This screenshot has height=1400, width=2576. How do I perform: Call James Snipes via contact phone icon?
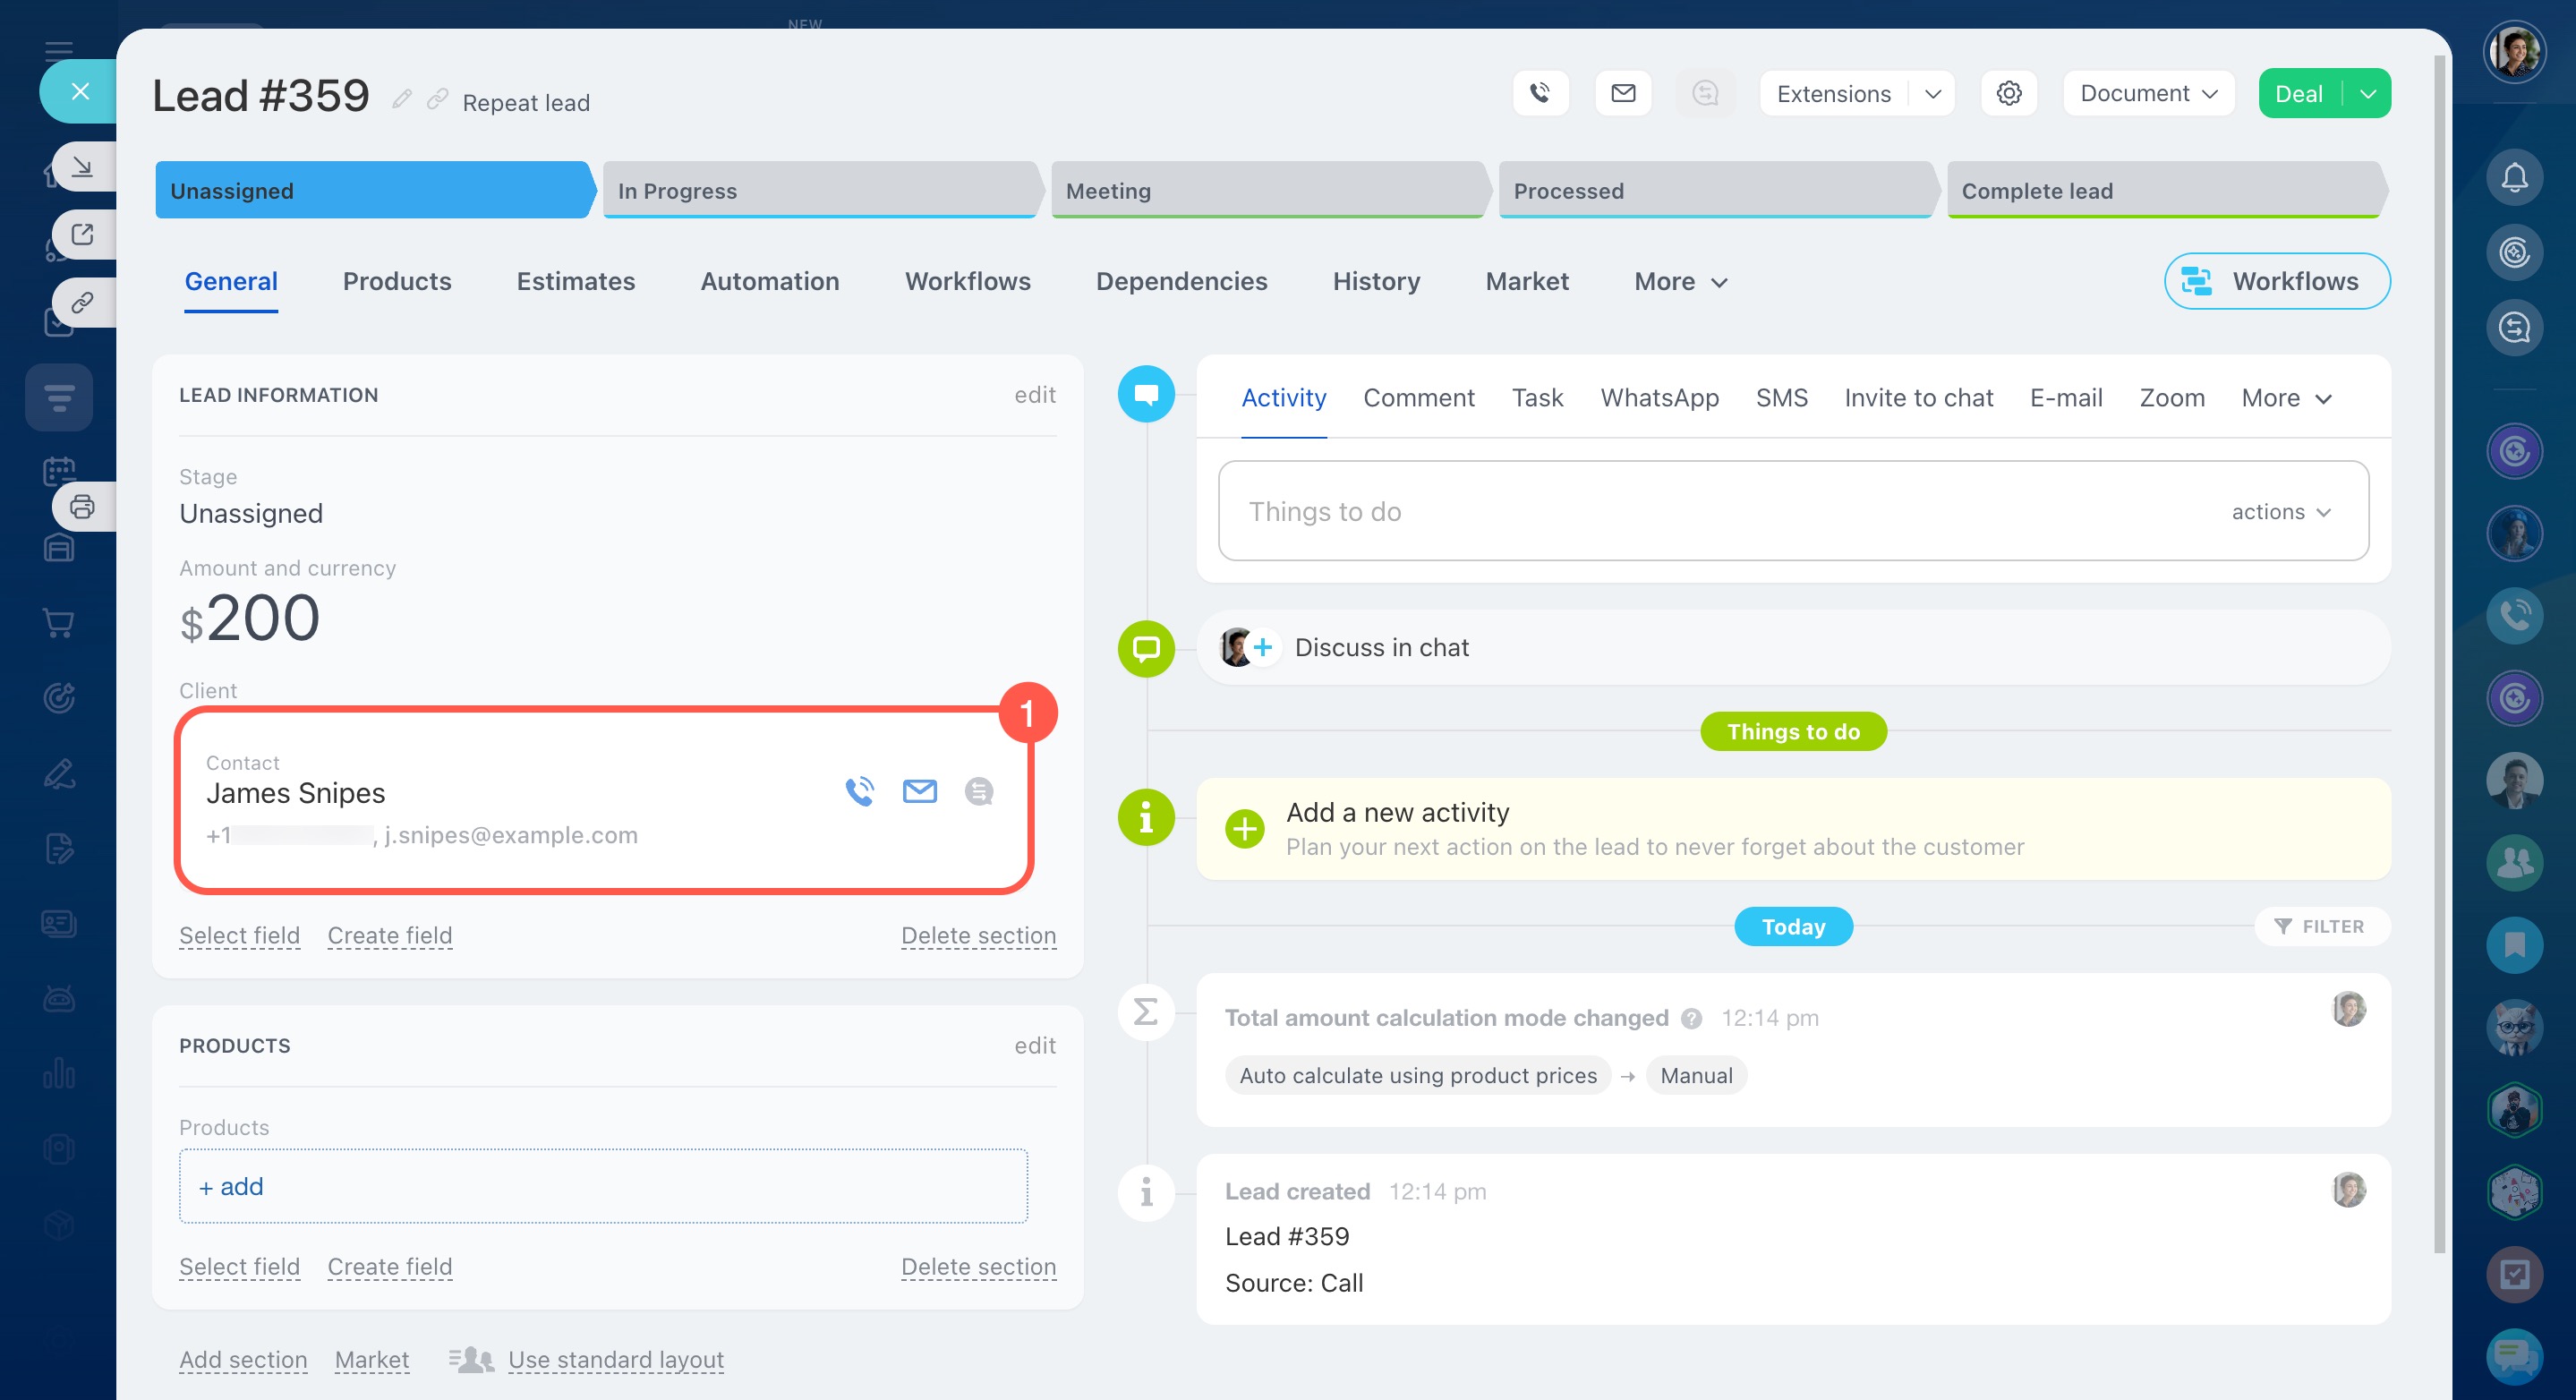click(859, 791)
